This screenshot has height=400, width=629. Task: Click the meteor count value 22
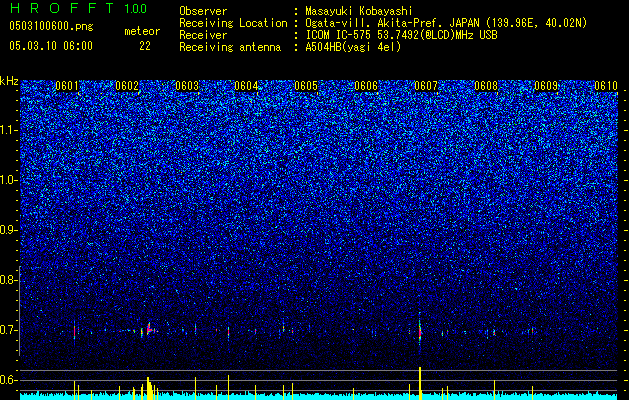point(145,46)
